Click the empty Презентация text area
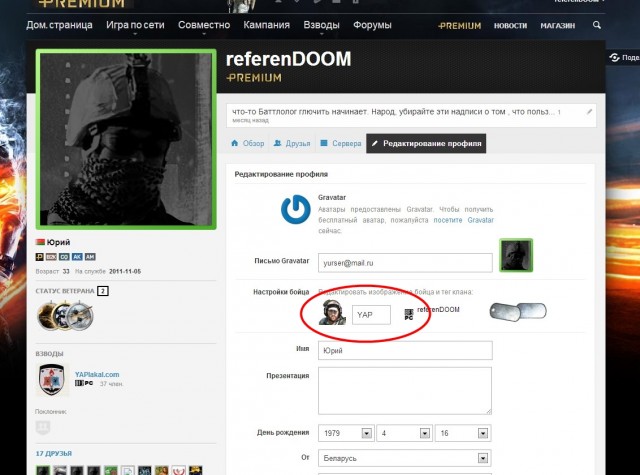Screen dimensions: 640x475 click(405, 391)
